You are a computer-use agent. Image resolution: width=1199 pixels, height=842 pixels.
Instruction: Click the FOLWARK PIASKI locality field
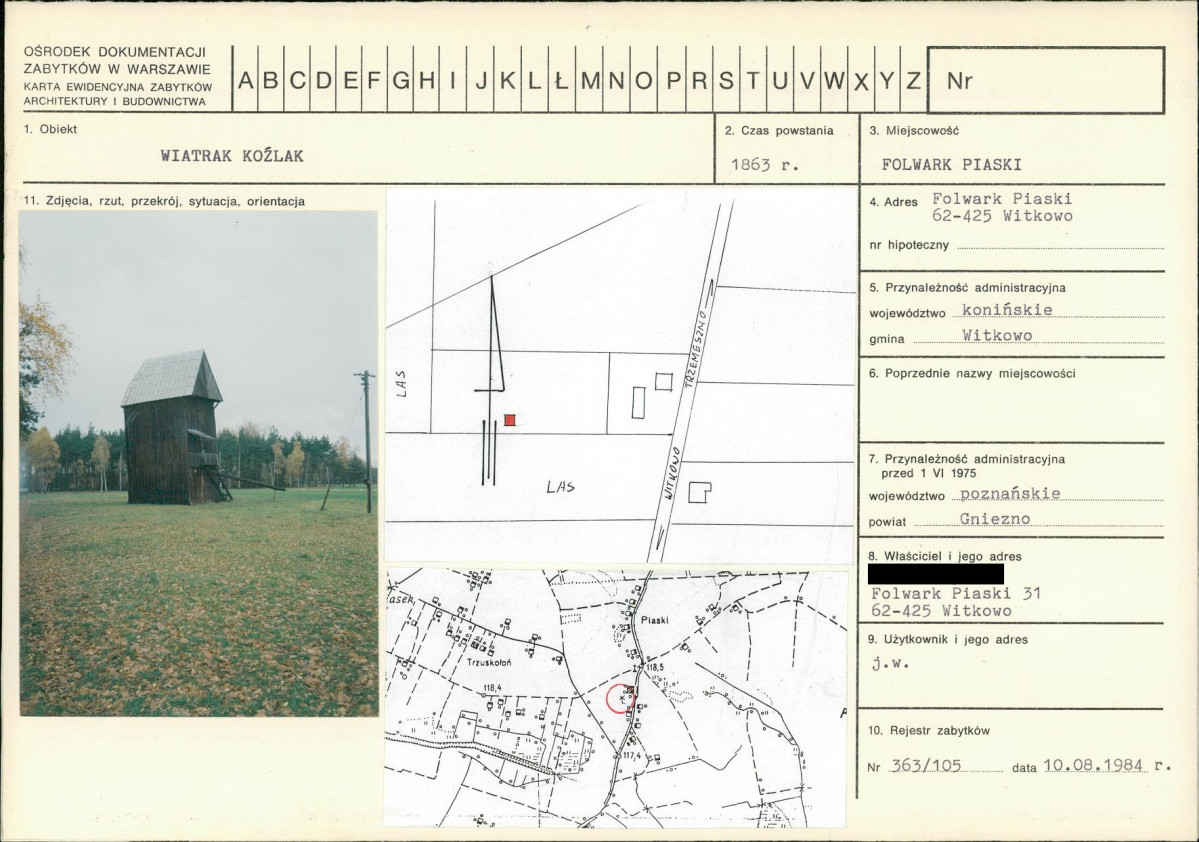(951, 164)
